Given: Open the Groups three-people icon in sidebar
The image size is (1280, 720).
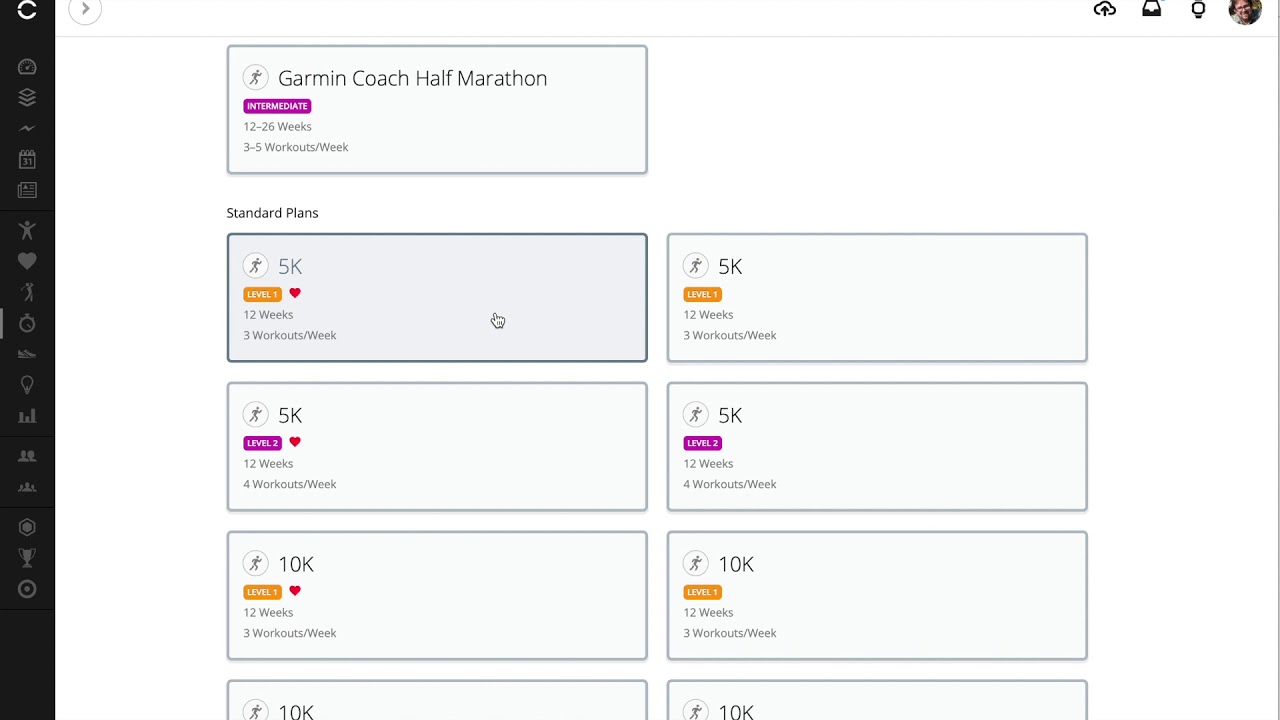Looking at the screenshot, I should click(27, 488).
